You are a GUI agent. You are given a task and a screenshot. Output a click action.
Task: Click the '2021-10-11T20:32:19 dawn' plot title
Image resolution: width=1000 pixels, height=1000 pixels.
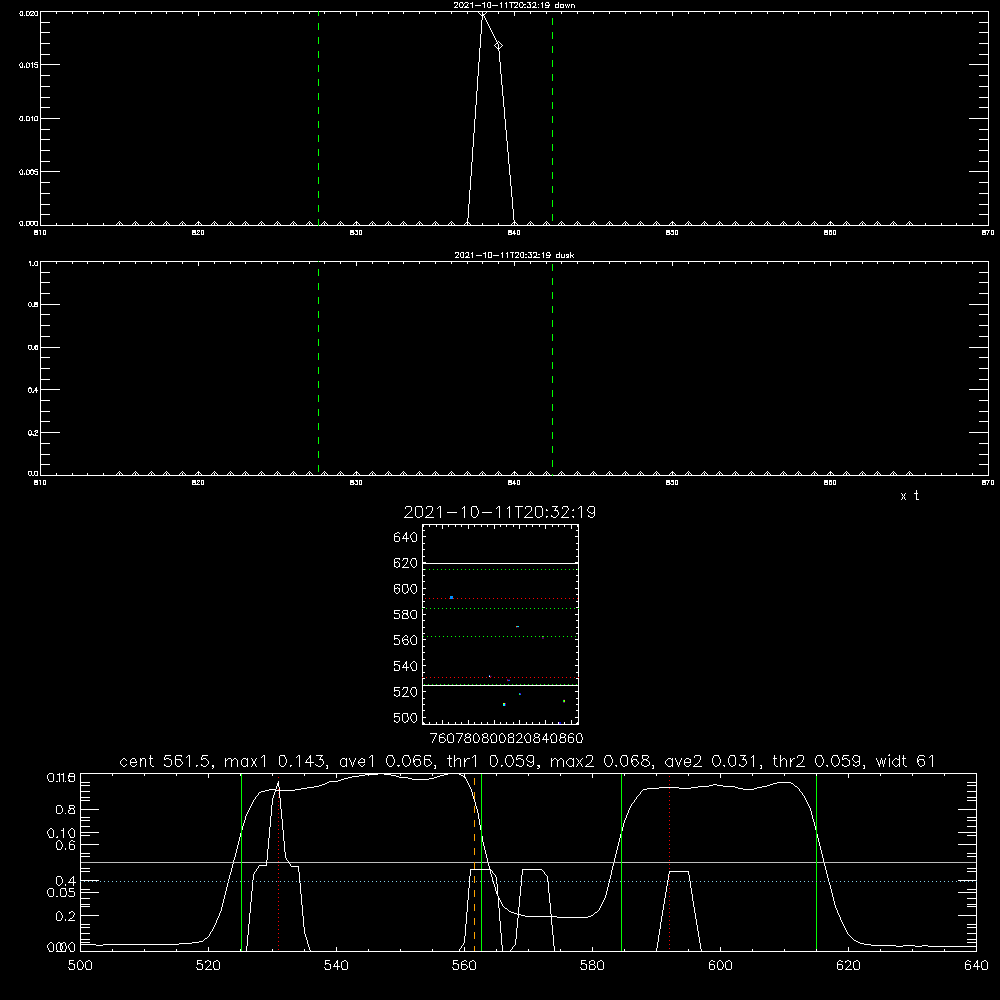point(514,4)
